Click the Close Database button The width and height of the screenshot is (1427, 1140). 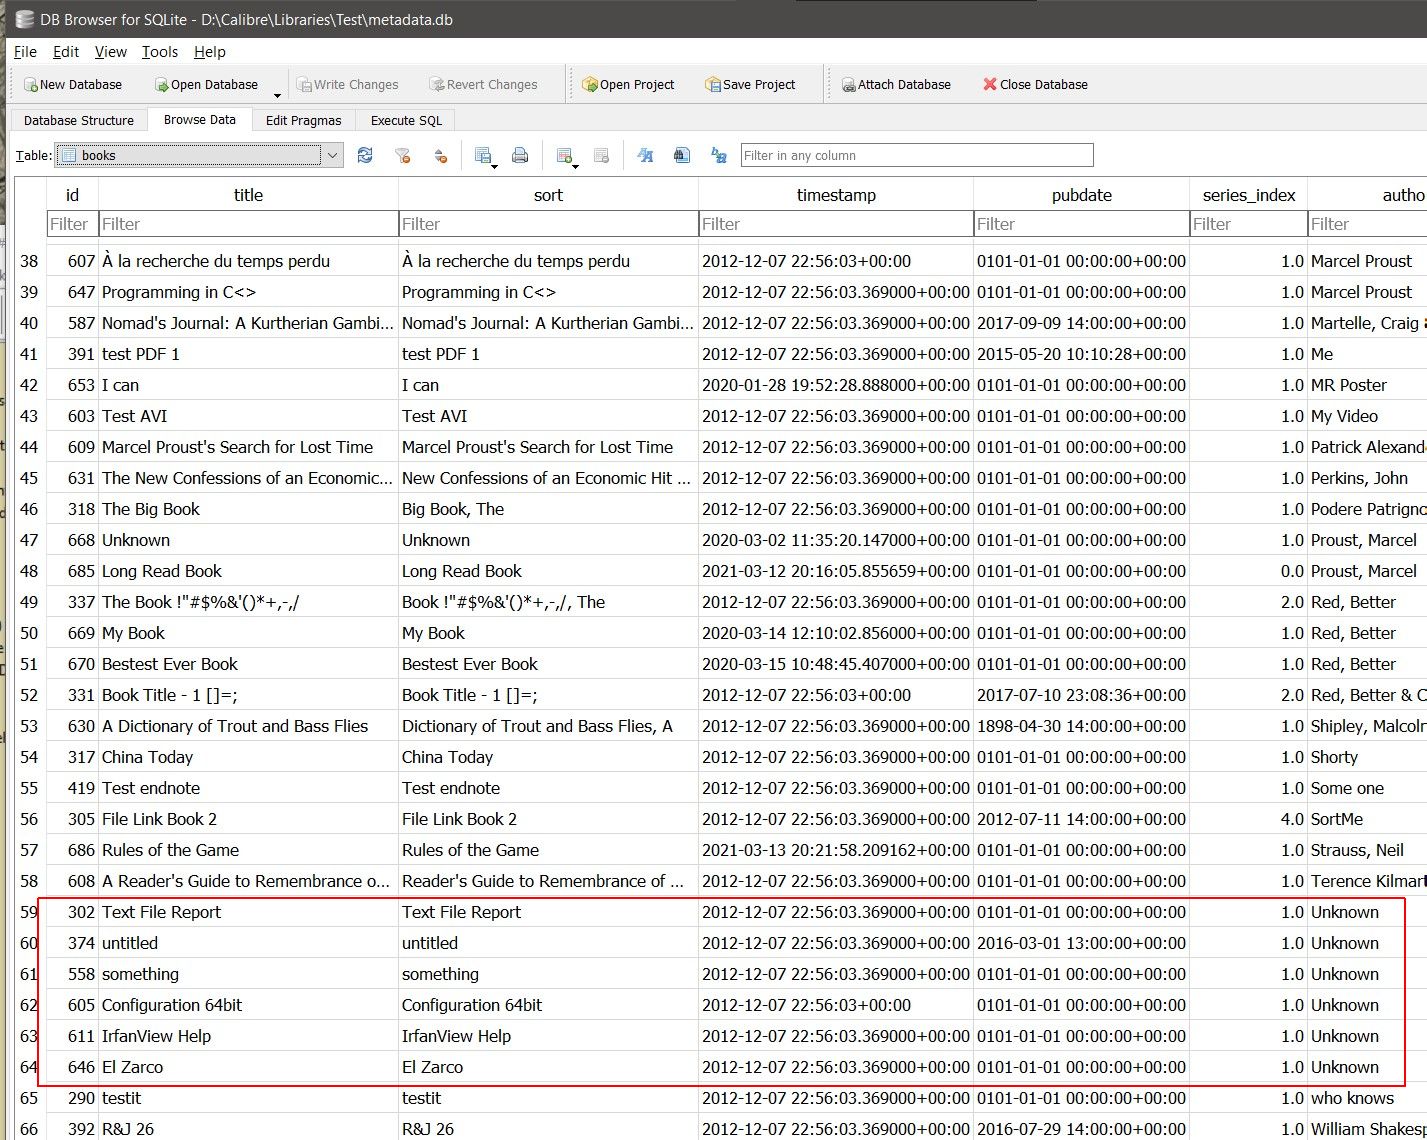tap(1035, 85)
